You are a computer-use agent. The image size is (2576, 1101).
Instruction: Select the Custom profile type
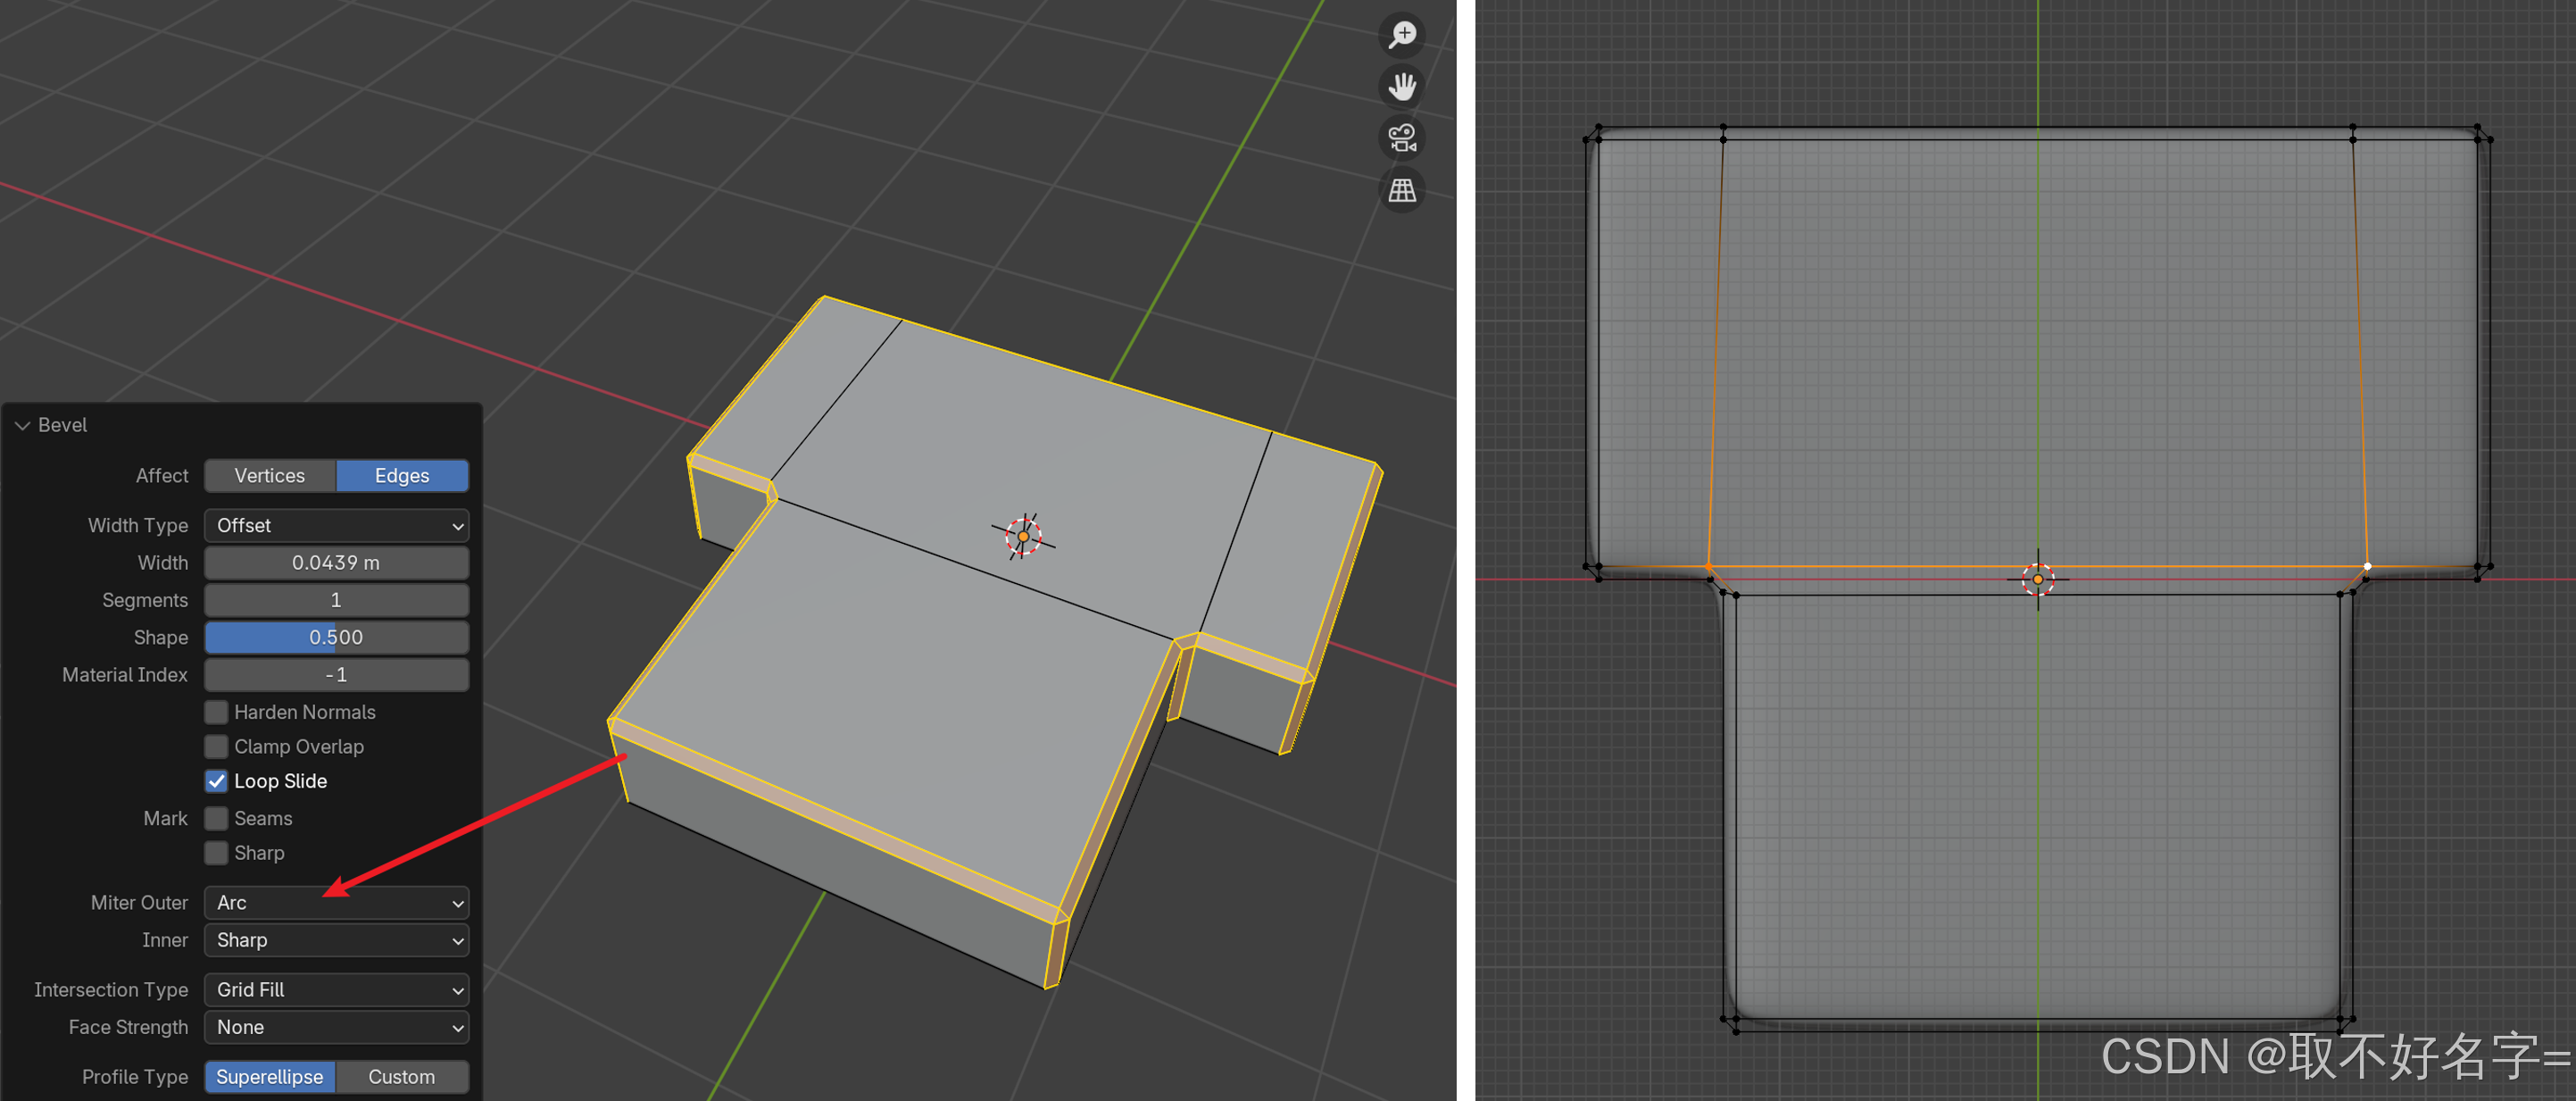[x=401, y=1077]
